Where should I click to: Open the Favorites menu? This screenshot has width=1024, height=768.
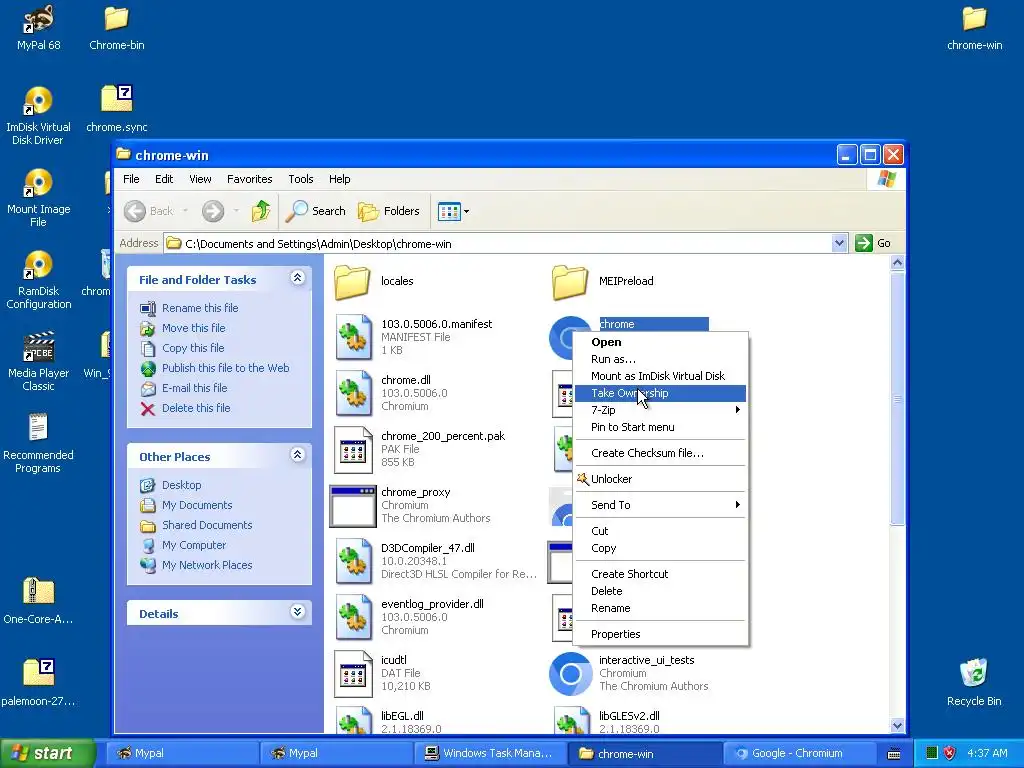[249, 179]
